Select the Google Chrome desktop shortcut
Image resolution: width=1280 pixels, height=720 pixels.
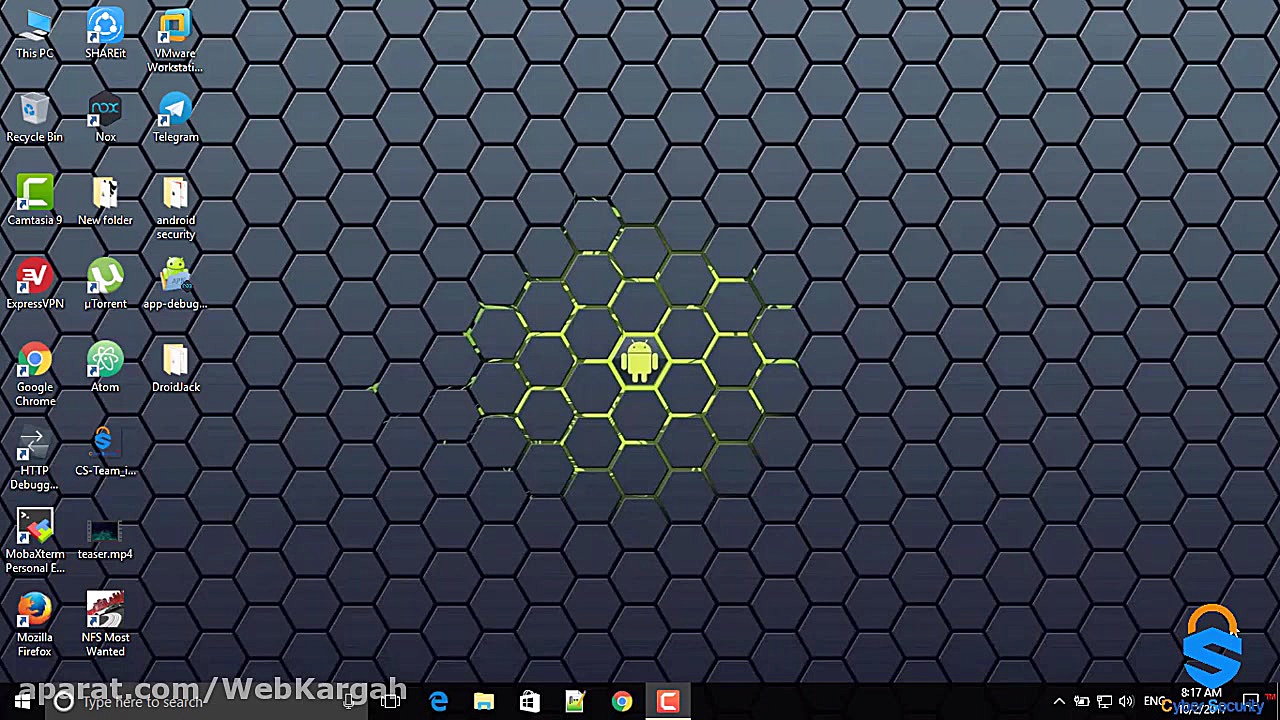(x=35, y=375)
